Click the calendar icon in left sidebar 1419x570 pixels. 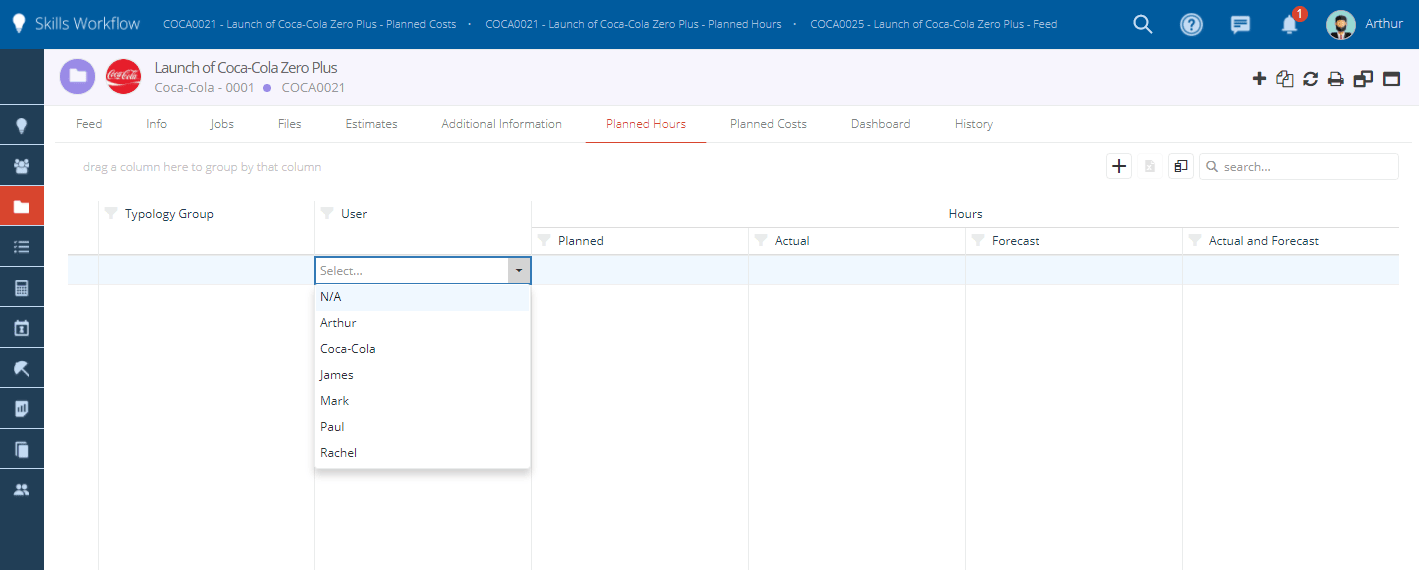(21, 328)
